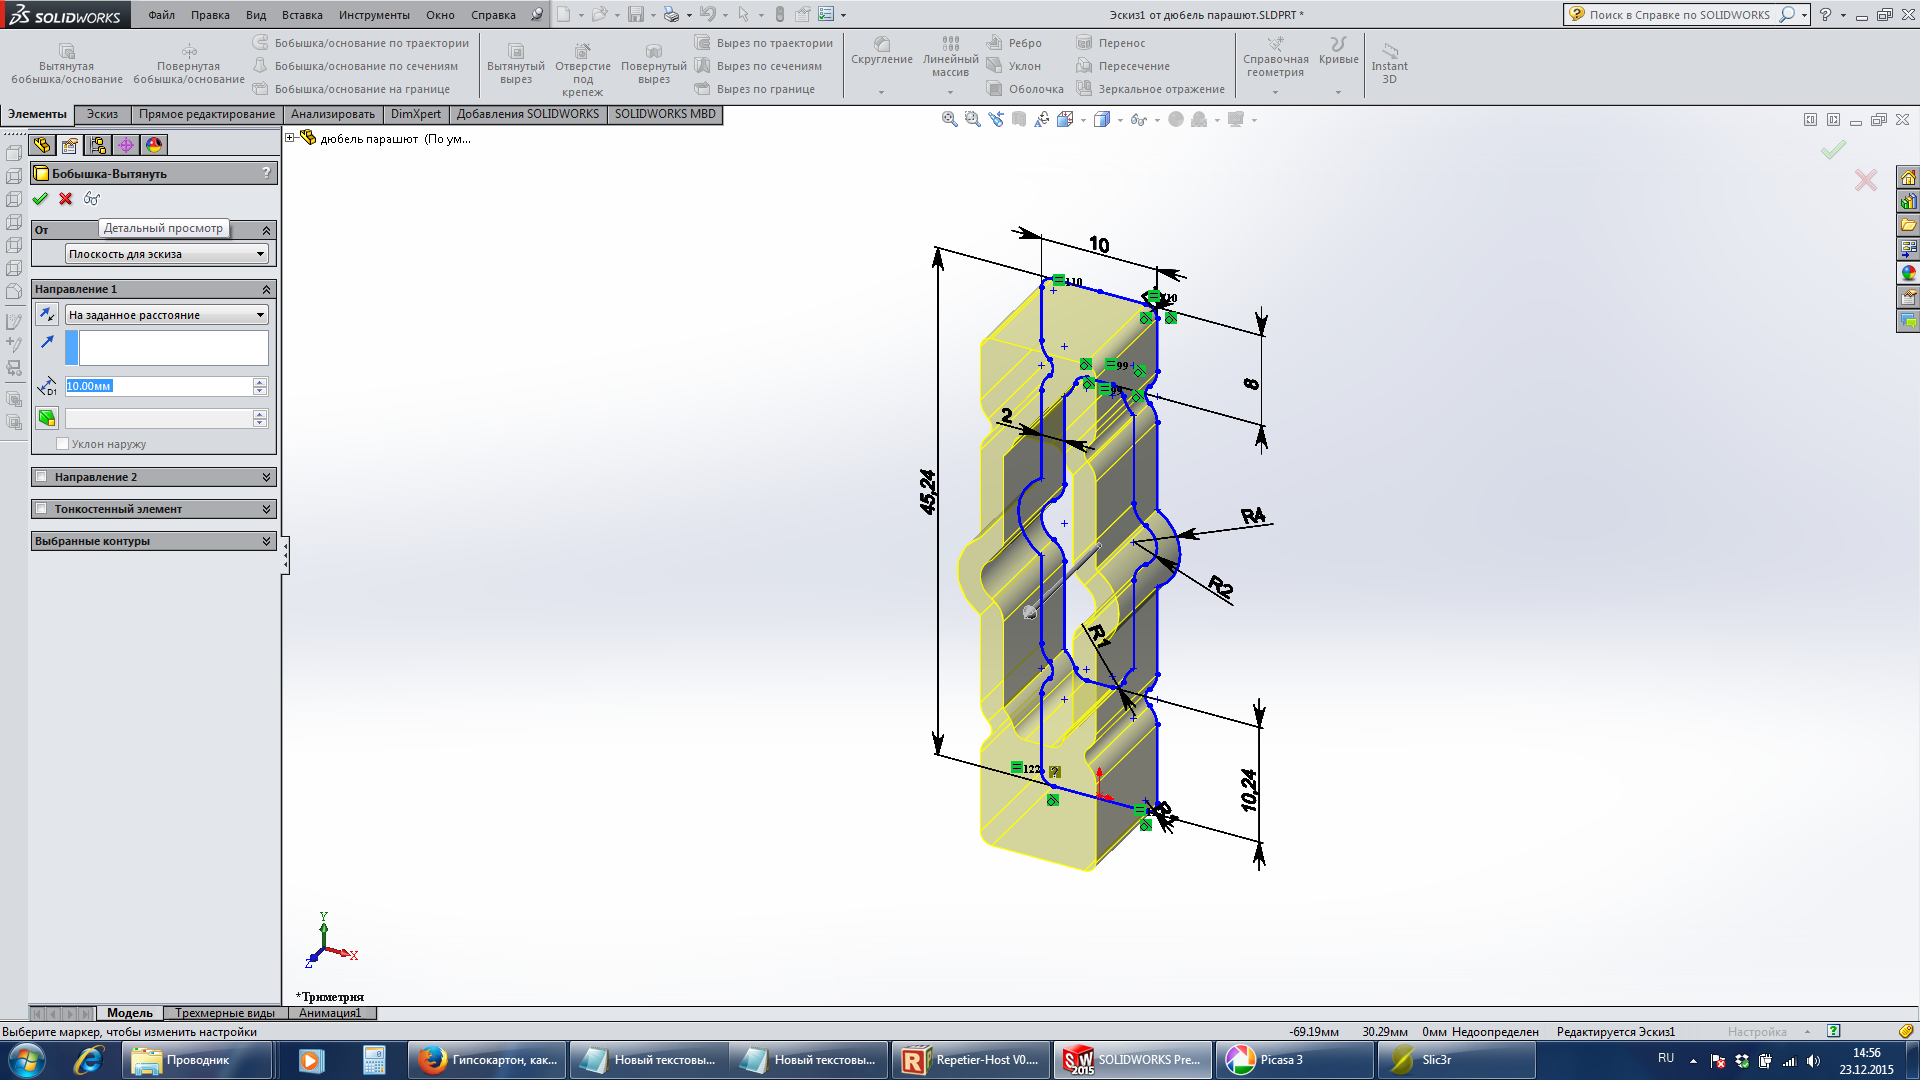Enable the Тонкостенный элемент checkbox
The width and height of the screenshot is (1920, 1080).
point(42,509)
